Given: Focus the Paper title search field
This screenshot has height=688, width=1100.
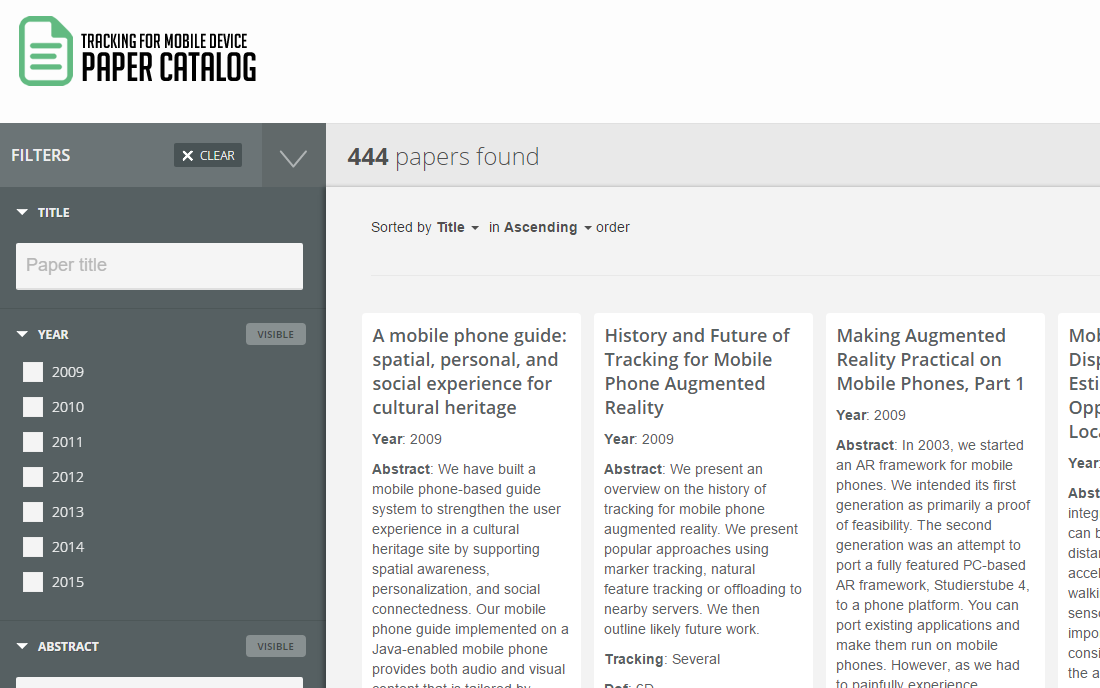Looking at the screenshot, I should [x=159, y=266].
